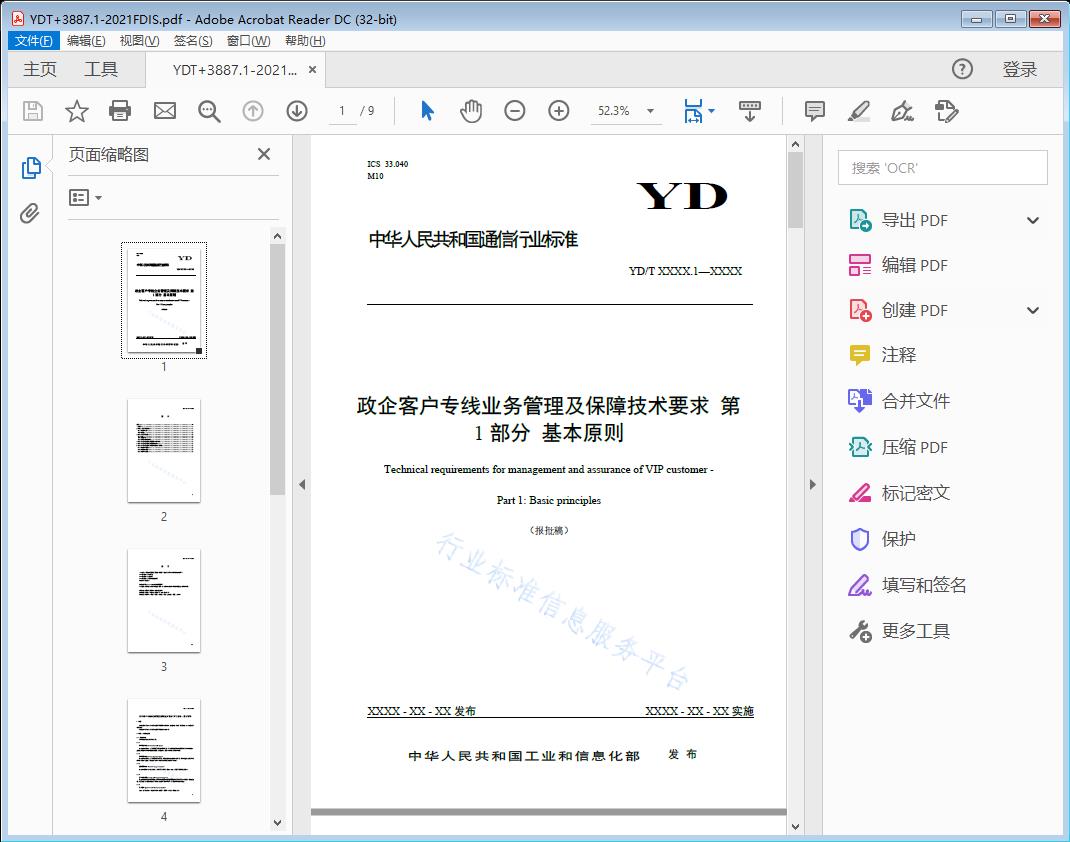This screenshot has width=1070, height=842.
Task: Switch to the 主页 tab
Action: pyautogui.click(x=39, y=69)
